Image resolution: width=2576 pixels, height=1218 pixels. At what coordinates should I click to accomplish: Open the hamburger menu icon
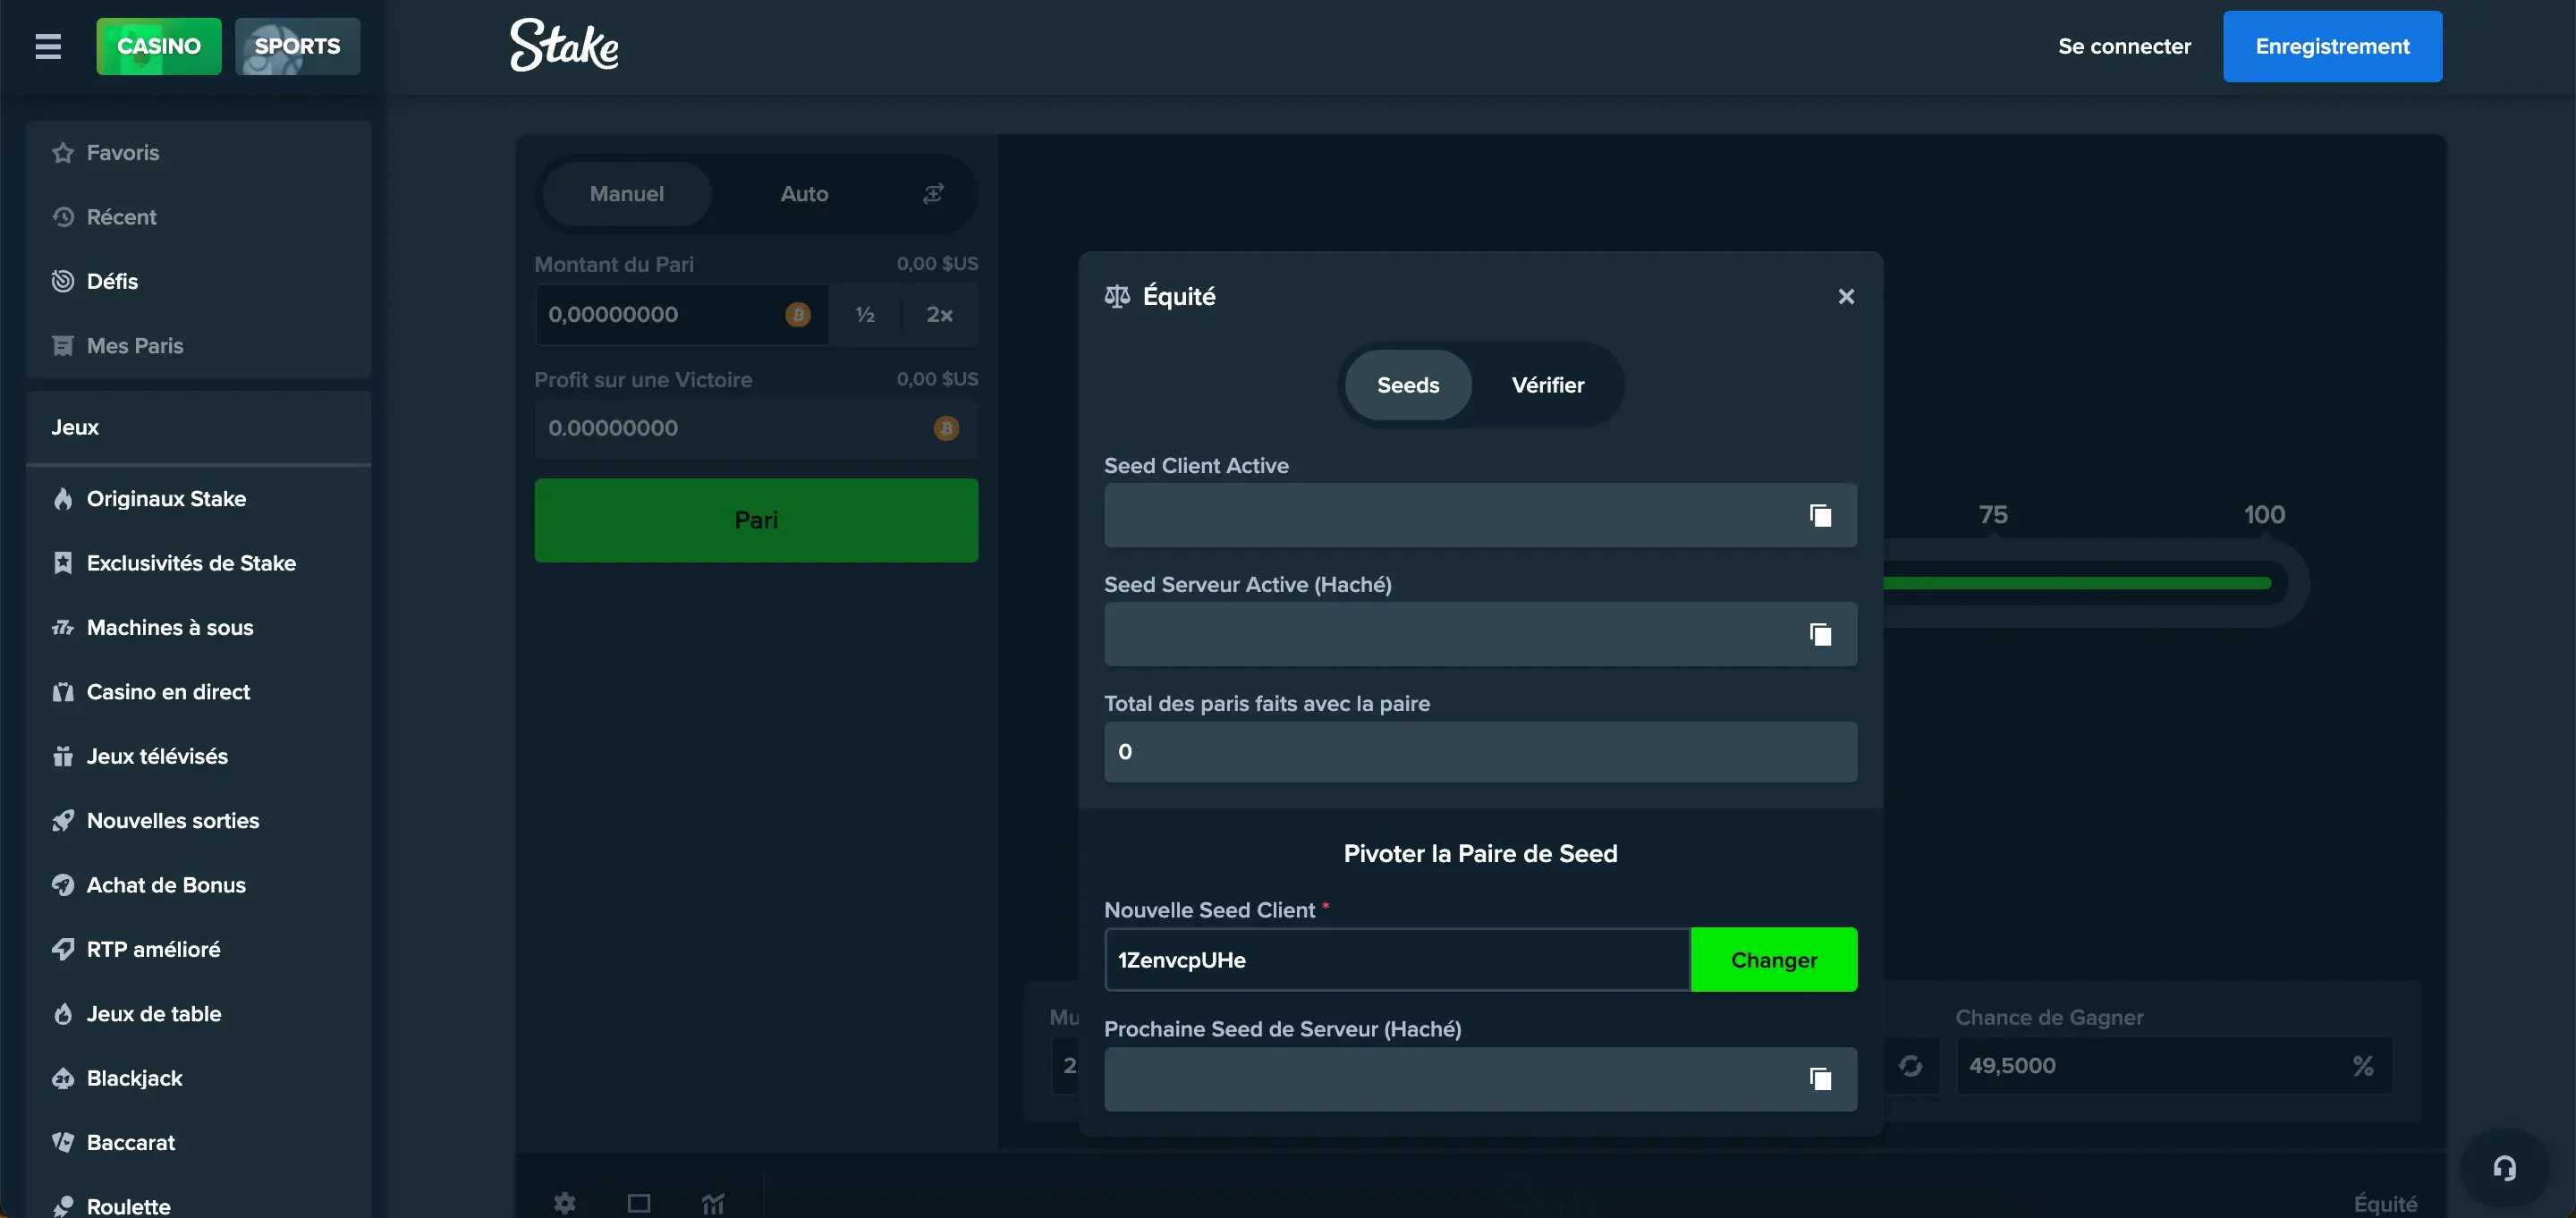48,46
